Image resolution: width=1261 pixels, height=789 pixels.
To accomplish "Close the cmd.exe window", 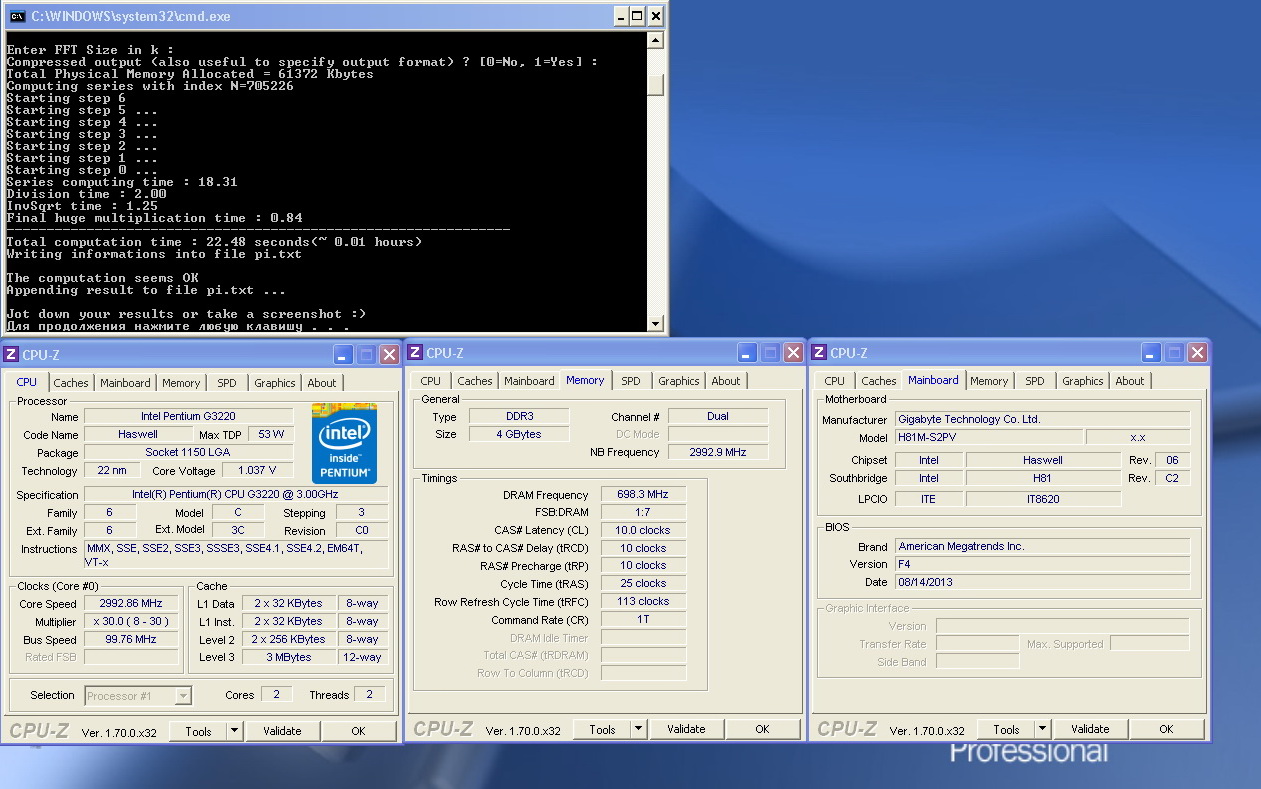I will pyautogui.click(x=656, y=16).
